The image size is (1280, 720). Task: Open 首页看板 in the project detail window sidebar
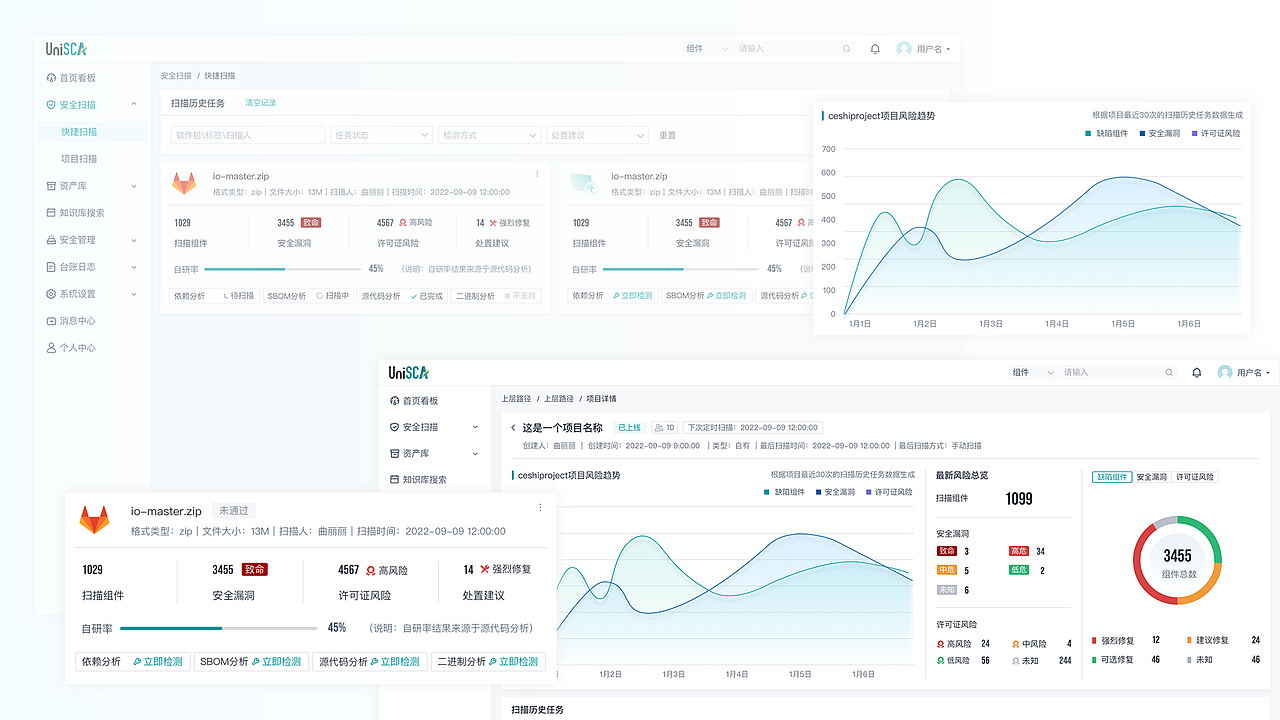click(x=414, y=401)
